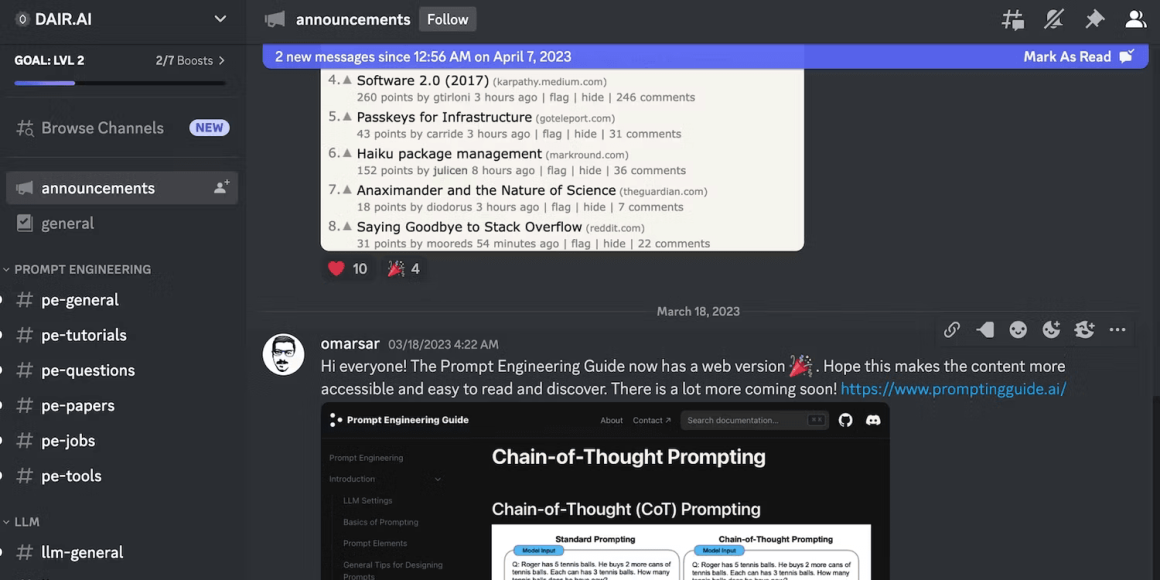Copy message link via chain icon

pyautogui.click(x=952, y=330)
